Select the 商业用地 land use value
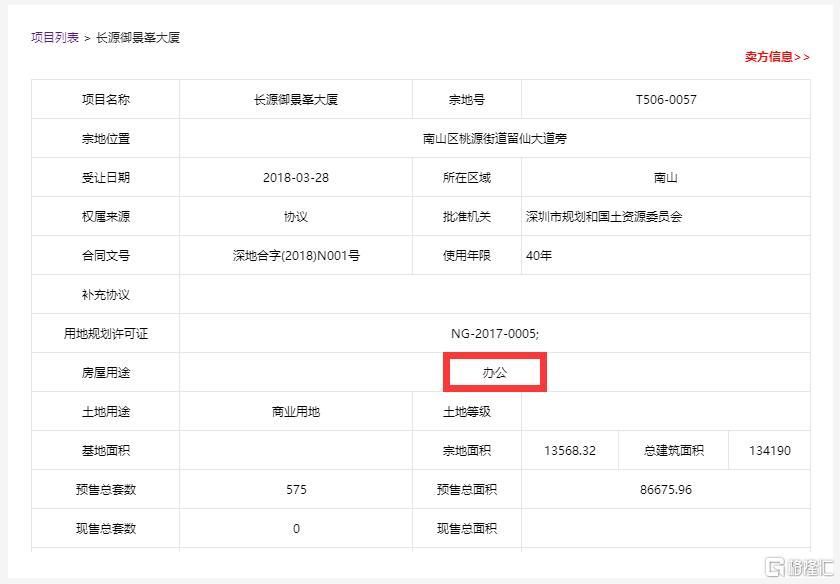This screenshot has width=840, height=584. coord(296,412)
